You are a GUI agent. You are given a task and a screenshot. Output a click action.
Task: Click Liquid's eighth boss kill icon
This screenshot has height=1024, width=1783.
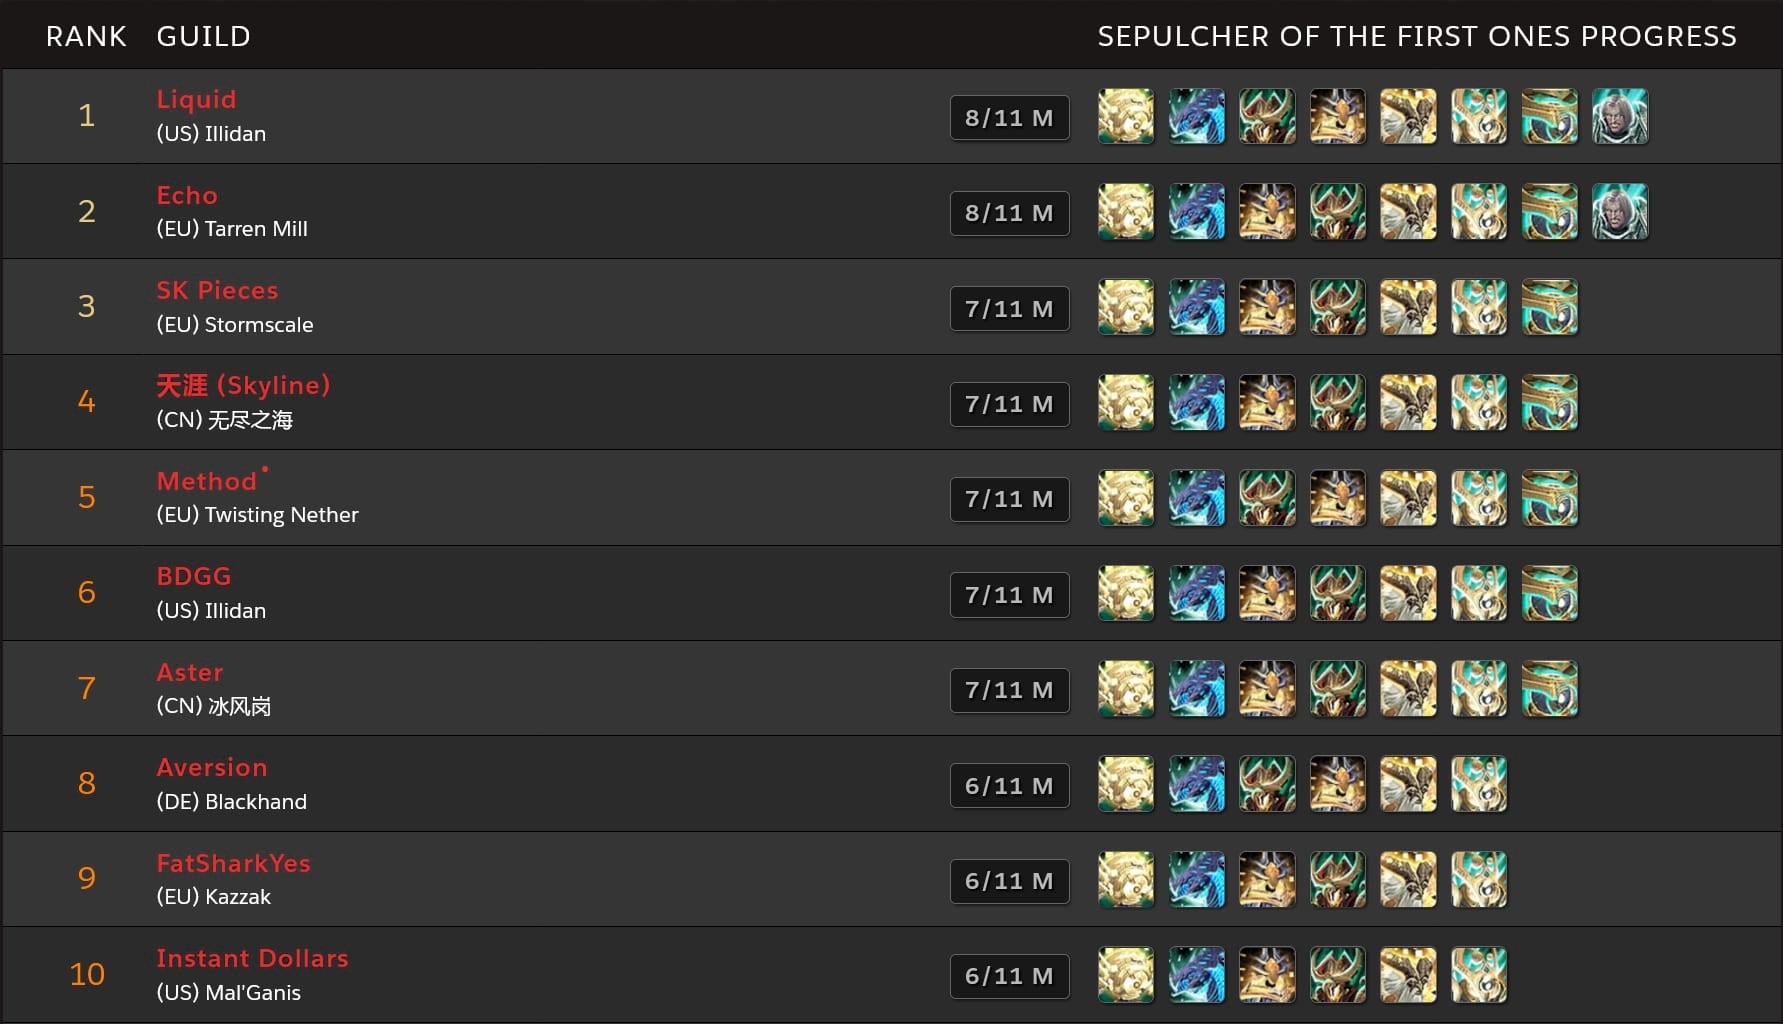pyautogui.click(x=1619, y=116)
